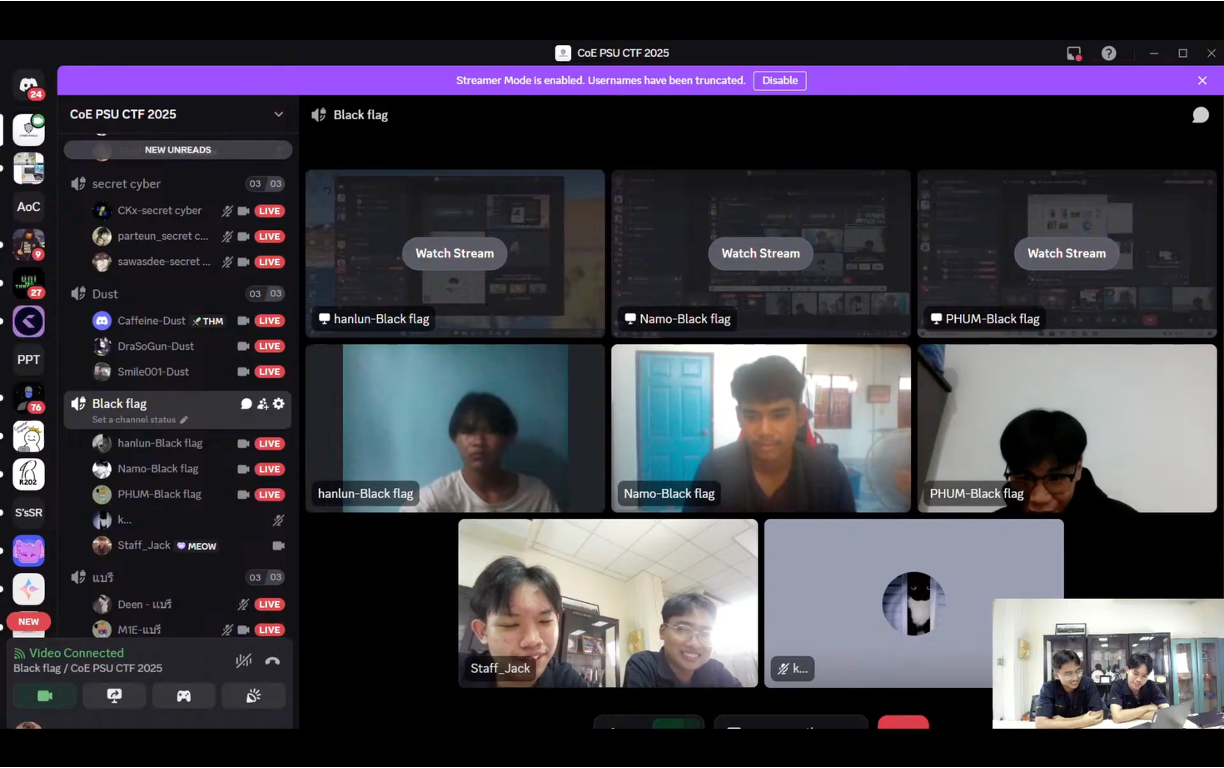
Task: Jump to NEW UNREADS in channel list
Action: (178, 150)
